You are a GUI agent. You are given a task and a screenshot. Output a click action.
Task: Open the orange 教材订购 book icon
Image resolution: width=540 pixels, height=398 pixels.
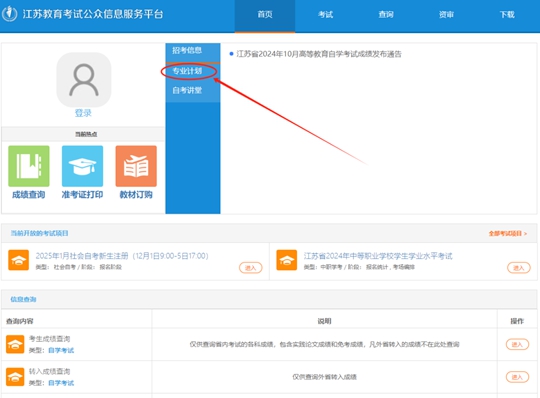pos(136,166)
